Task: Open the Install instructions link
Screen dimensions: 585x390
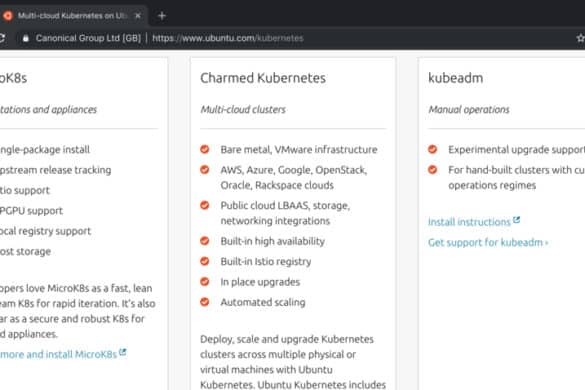Action: point(469,222)
